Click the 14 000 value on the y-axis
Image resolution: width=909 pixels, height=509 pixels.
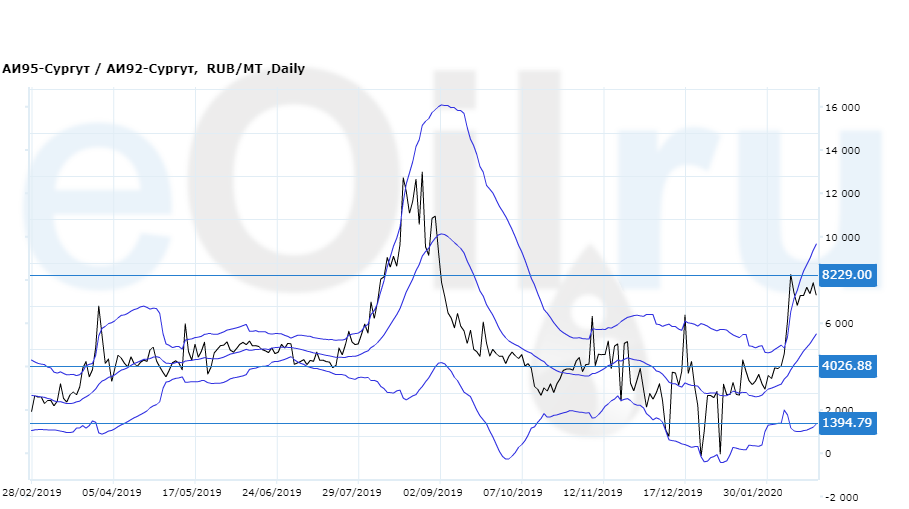click(843, 151)
